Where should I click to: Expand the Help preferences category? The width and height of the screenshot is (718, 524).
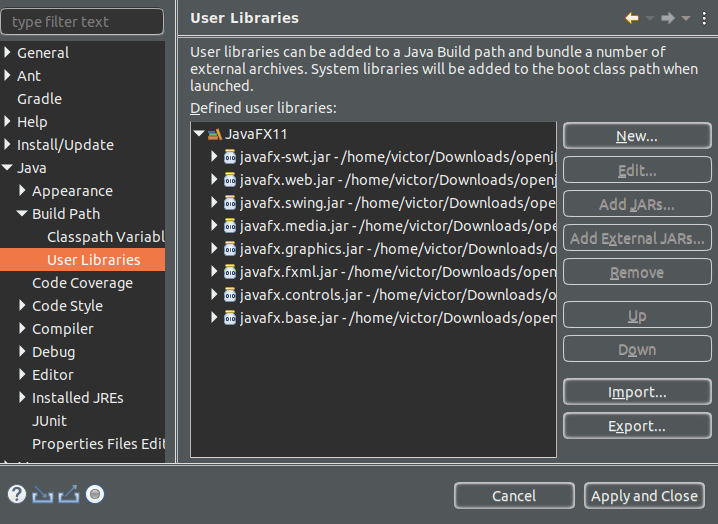pyautogui.click(x=7, y=121)
